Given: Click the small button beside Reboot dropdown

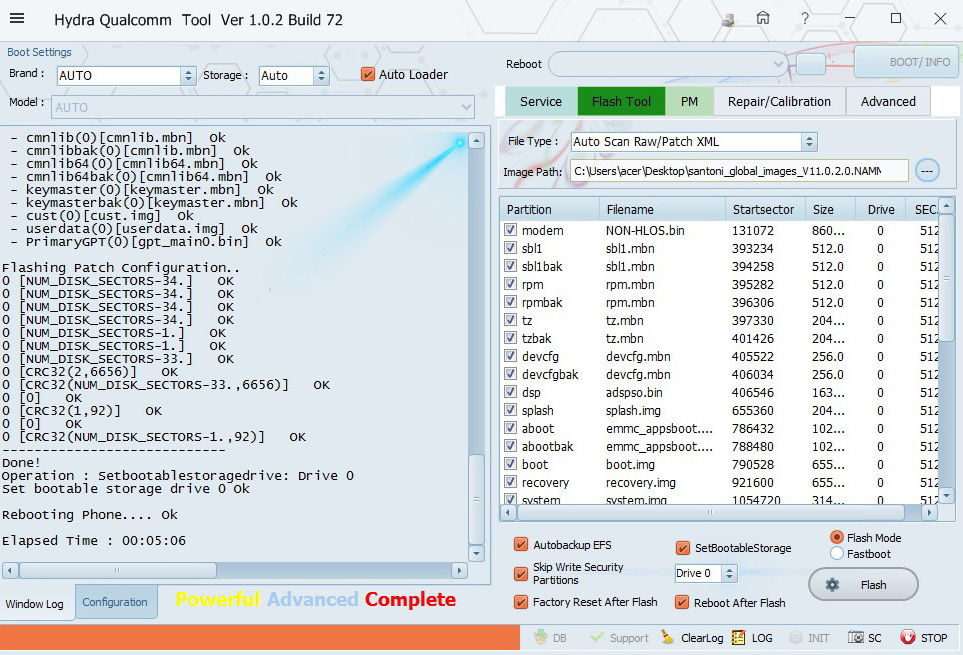Looking at the screenshot, I should 811,64.
